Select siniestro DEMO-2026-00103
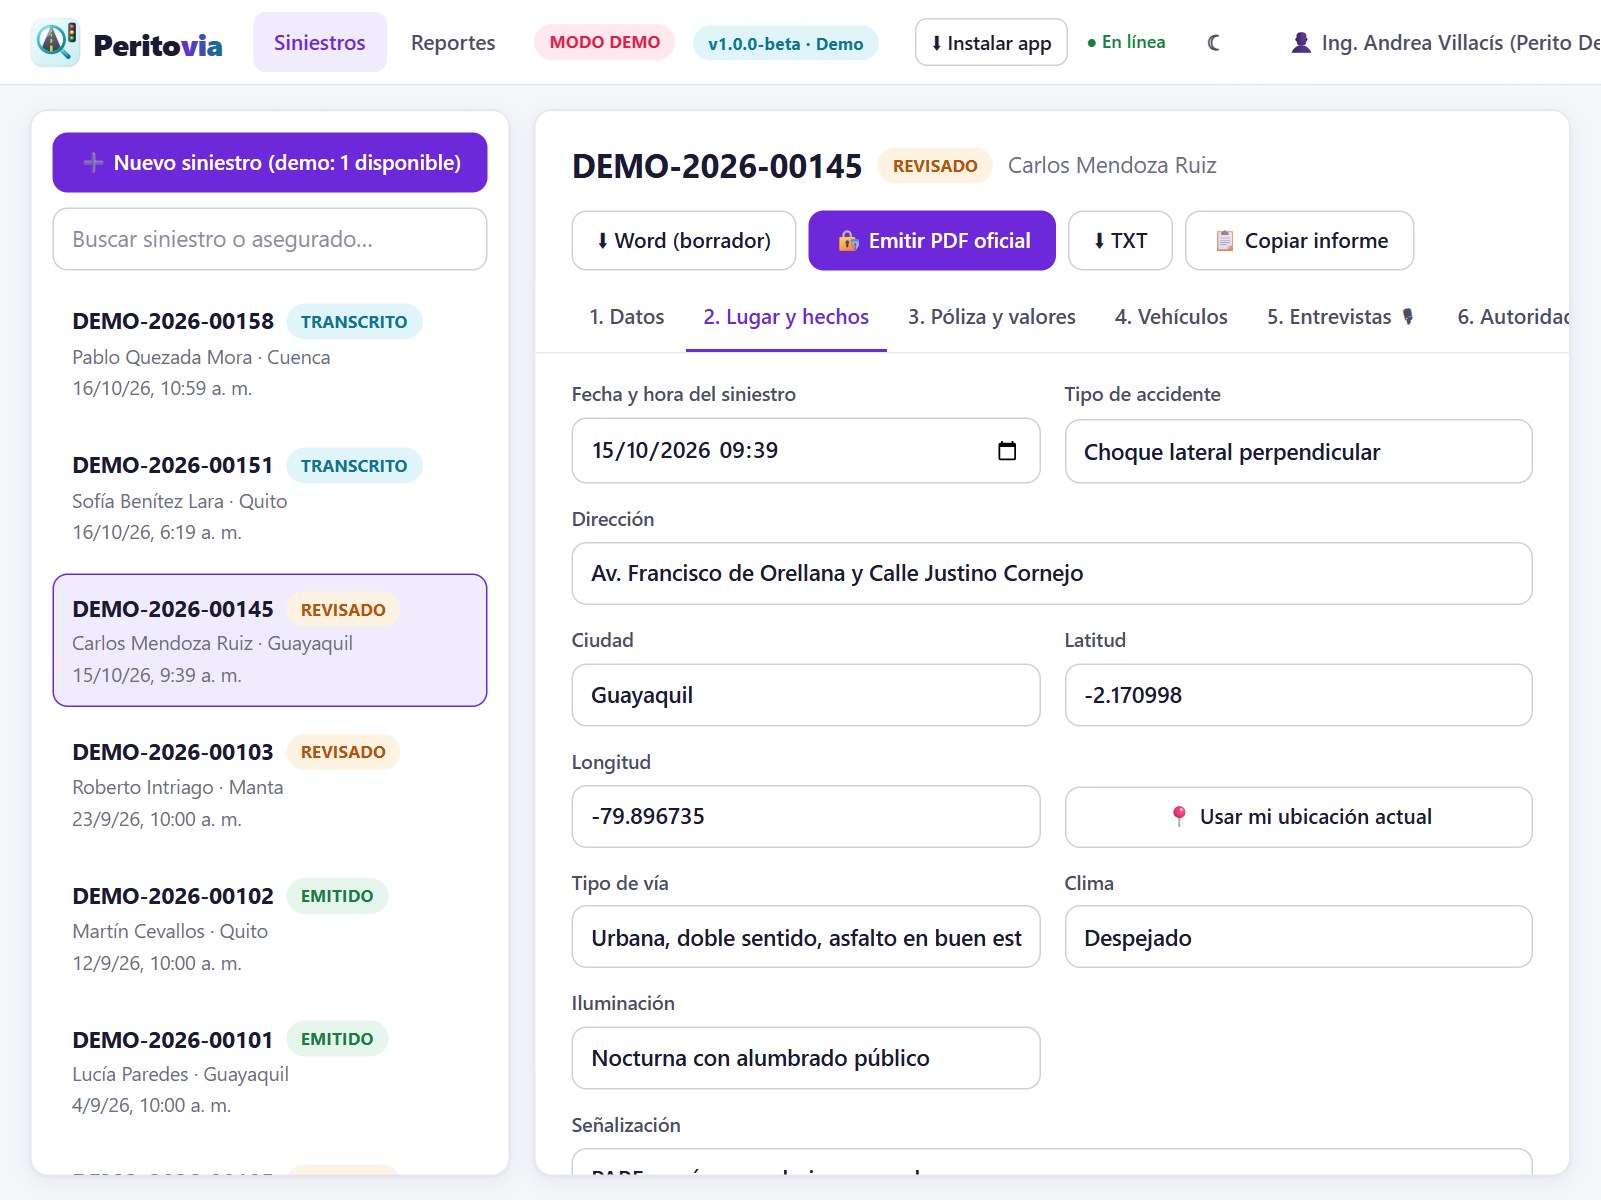Screen dimensions: 1601x1200 point(270,784)
